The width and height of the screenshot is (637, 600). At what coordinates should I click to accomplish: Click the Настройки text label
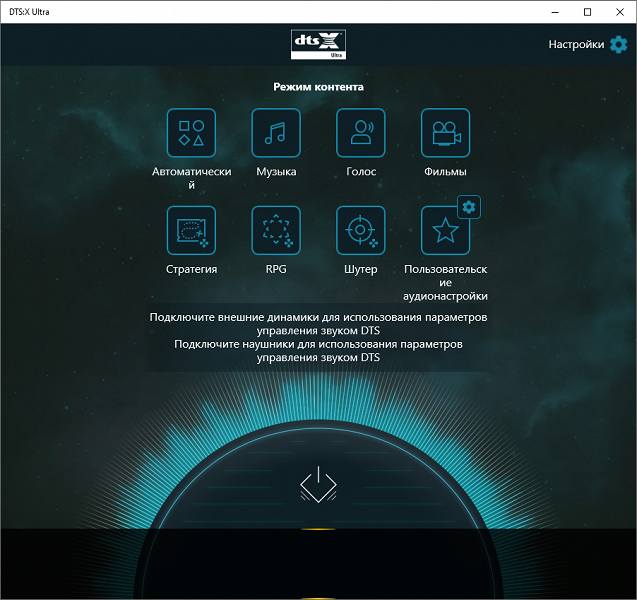(x=576, y=44)
